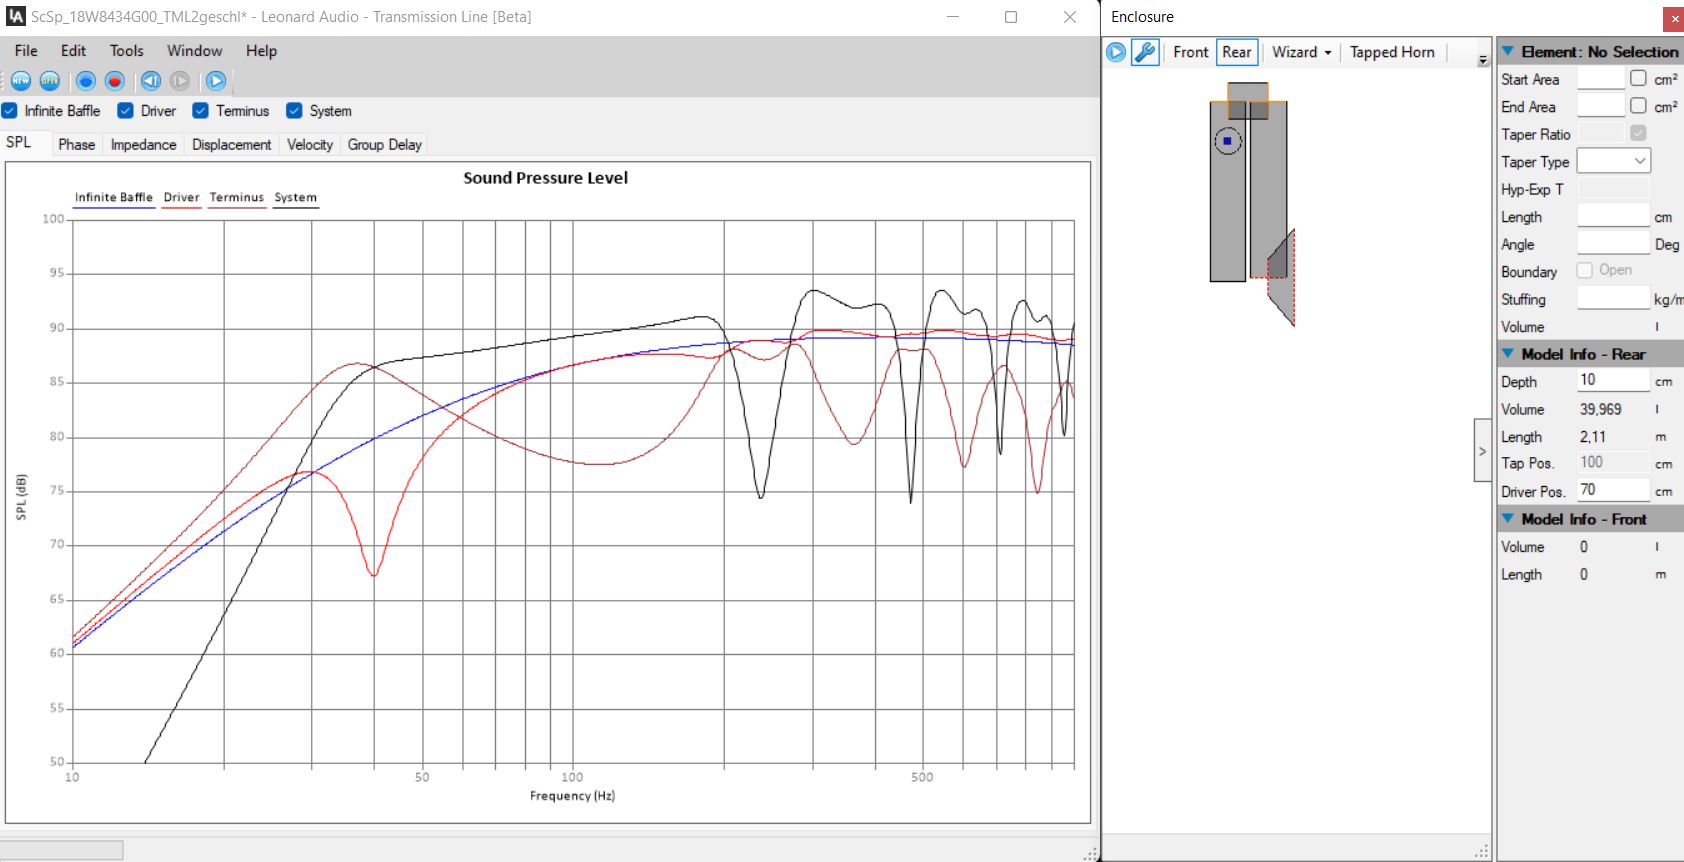Viewport: 1684px width, 862px height.
Task: Click the wrench icon in Enclosure panel
Action: (x=1145, y=52)
